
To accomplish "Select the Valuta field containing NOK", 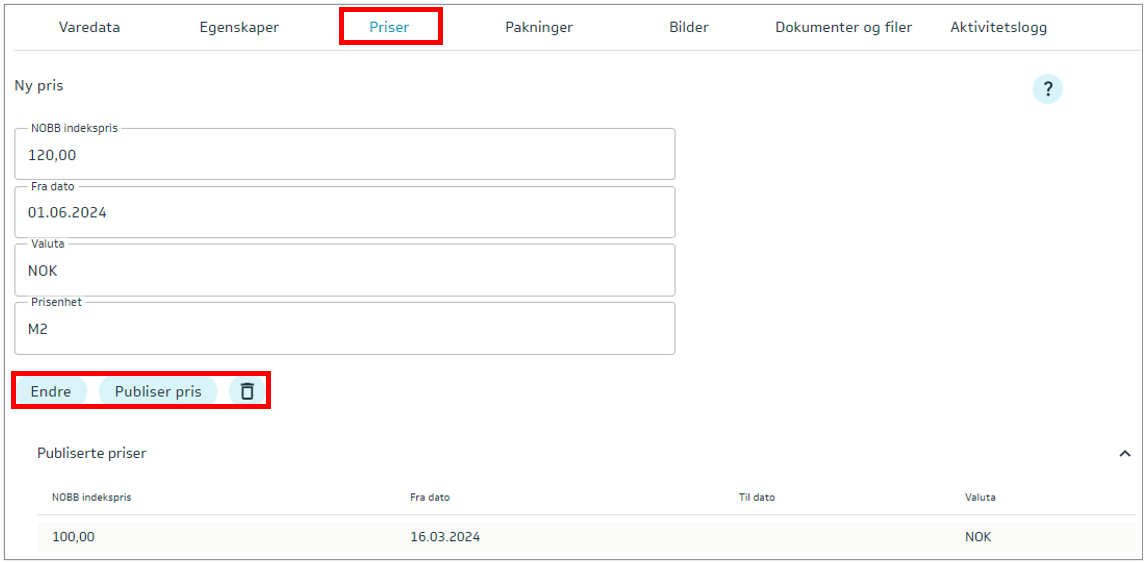I will click(344, 271).
